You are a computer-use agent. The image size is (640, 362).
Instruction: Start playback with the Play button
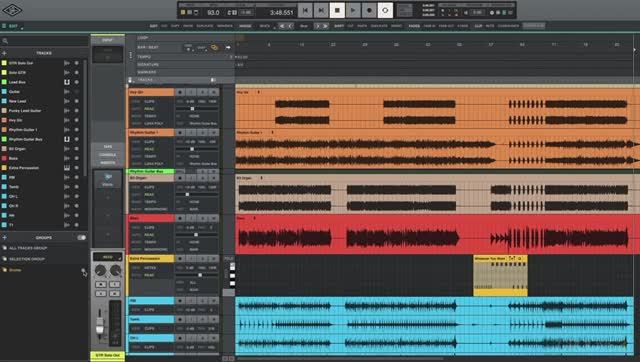pyautogui.click(x=353, y=10)
